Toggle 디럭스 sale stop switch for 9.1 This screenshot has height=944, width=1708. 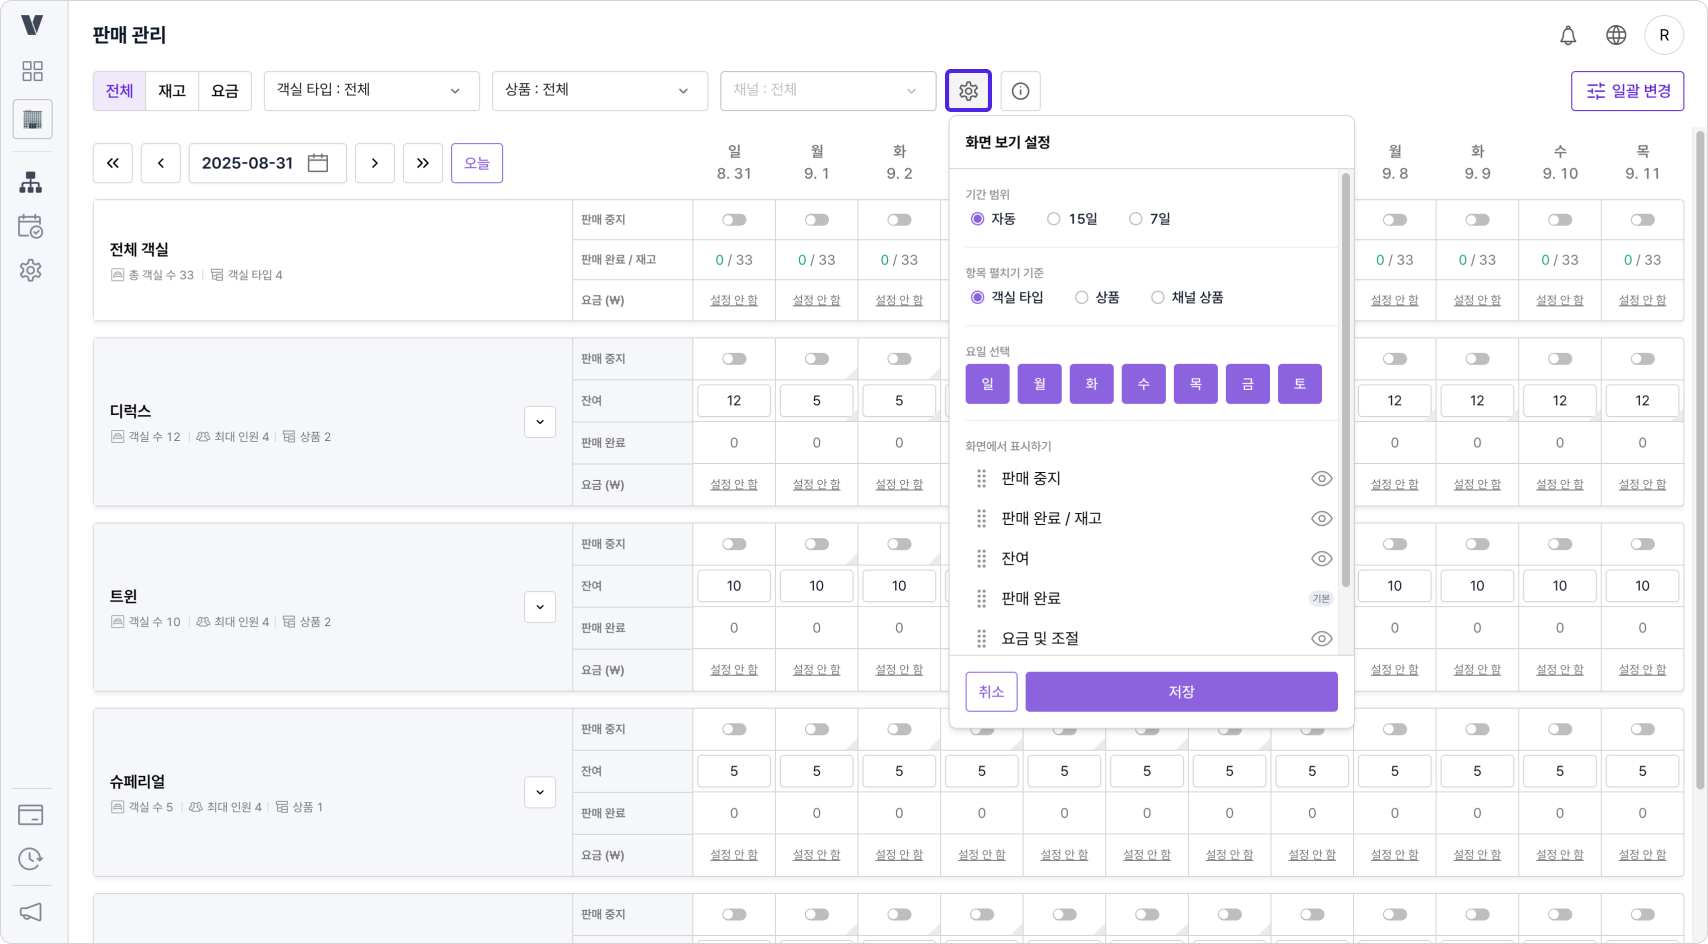tap(817, 359)
